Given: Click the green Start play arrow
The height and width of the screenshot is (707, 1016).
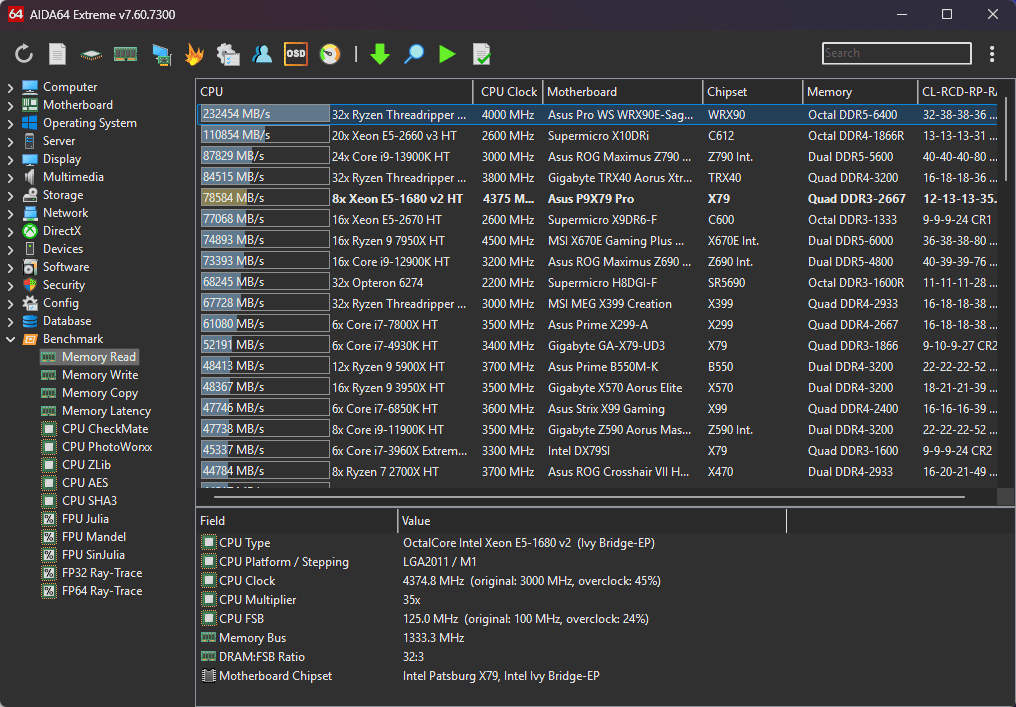Looking at the screenshot, I should click(447, 54).
